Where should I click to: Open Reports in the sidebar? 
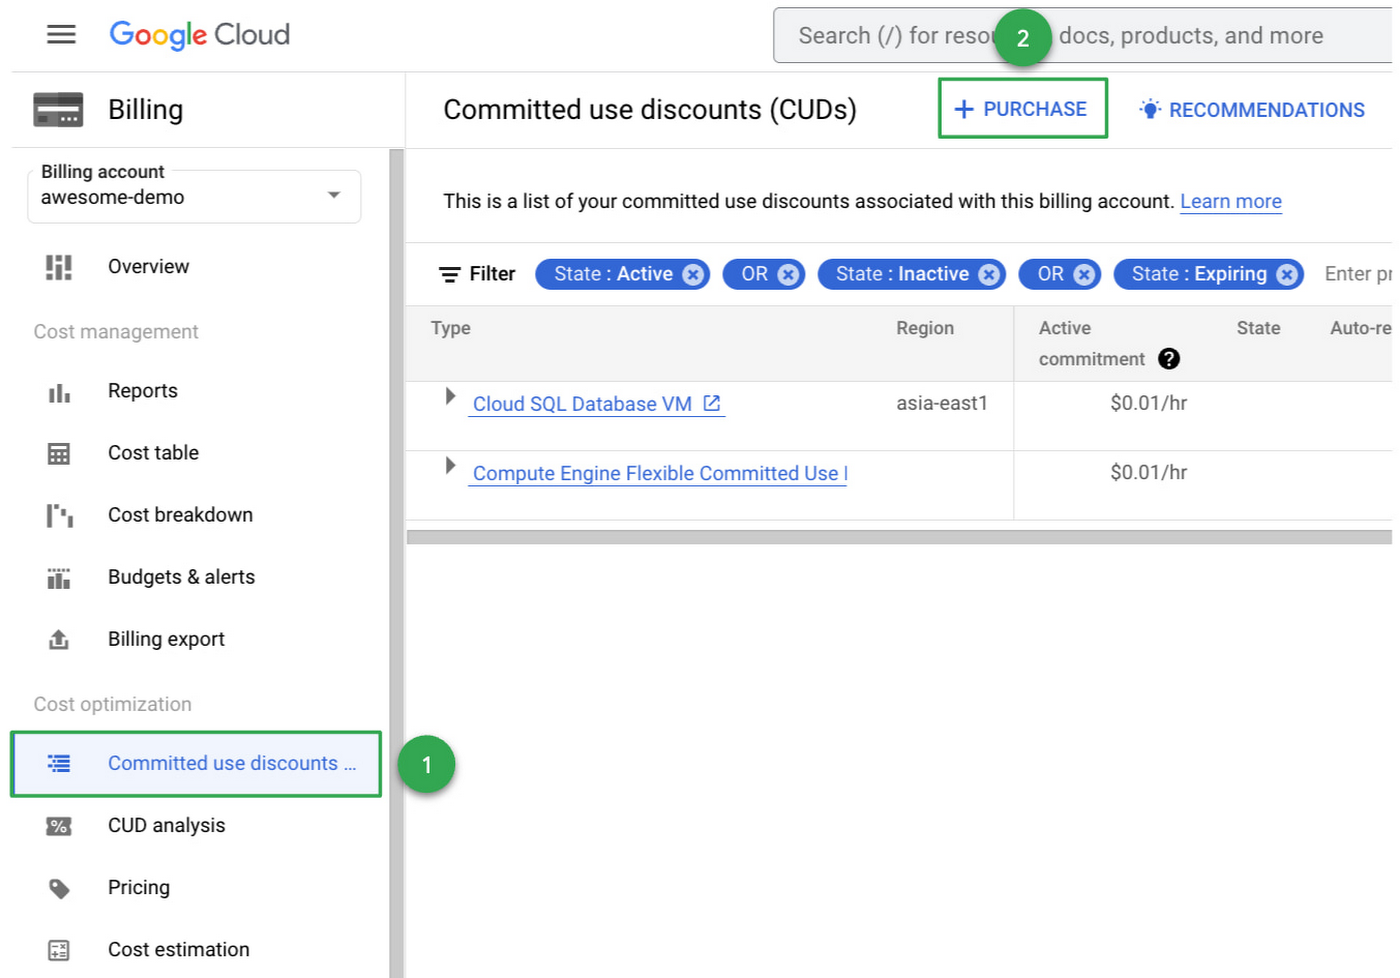coord(143,391)
